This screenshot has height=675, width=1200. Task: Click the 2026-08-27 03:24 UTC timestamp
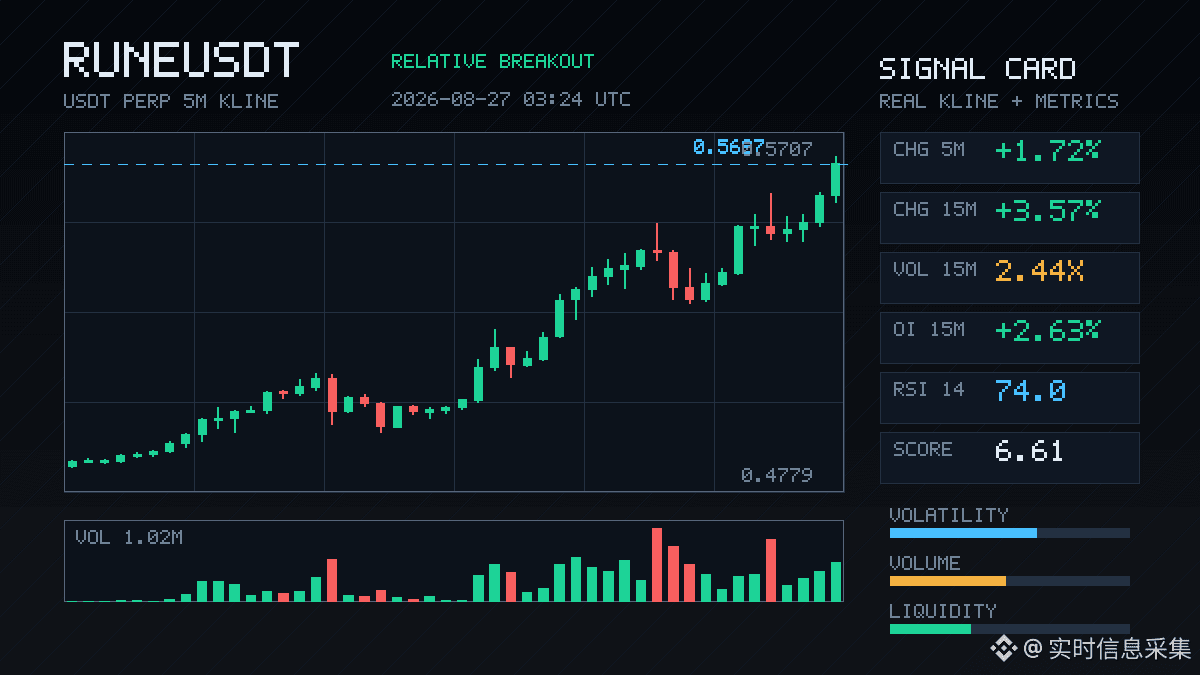[511, 99]
